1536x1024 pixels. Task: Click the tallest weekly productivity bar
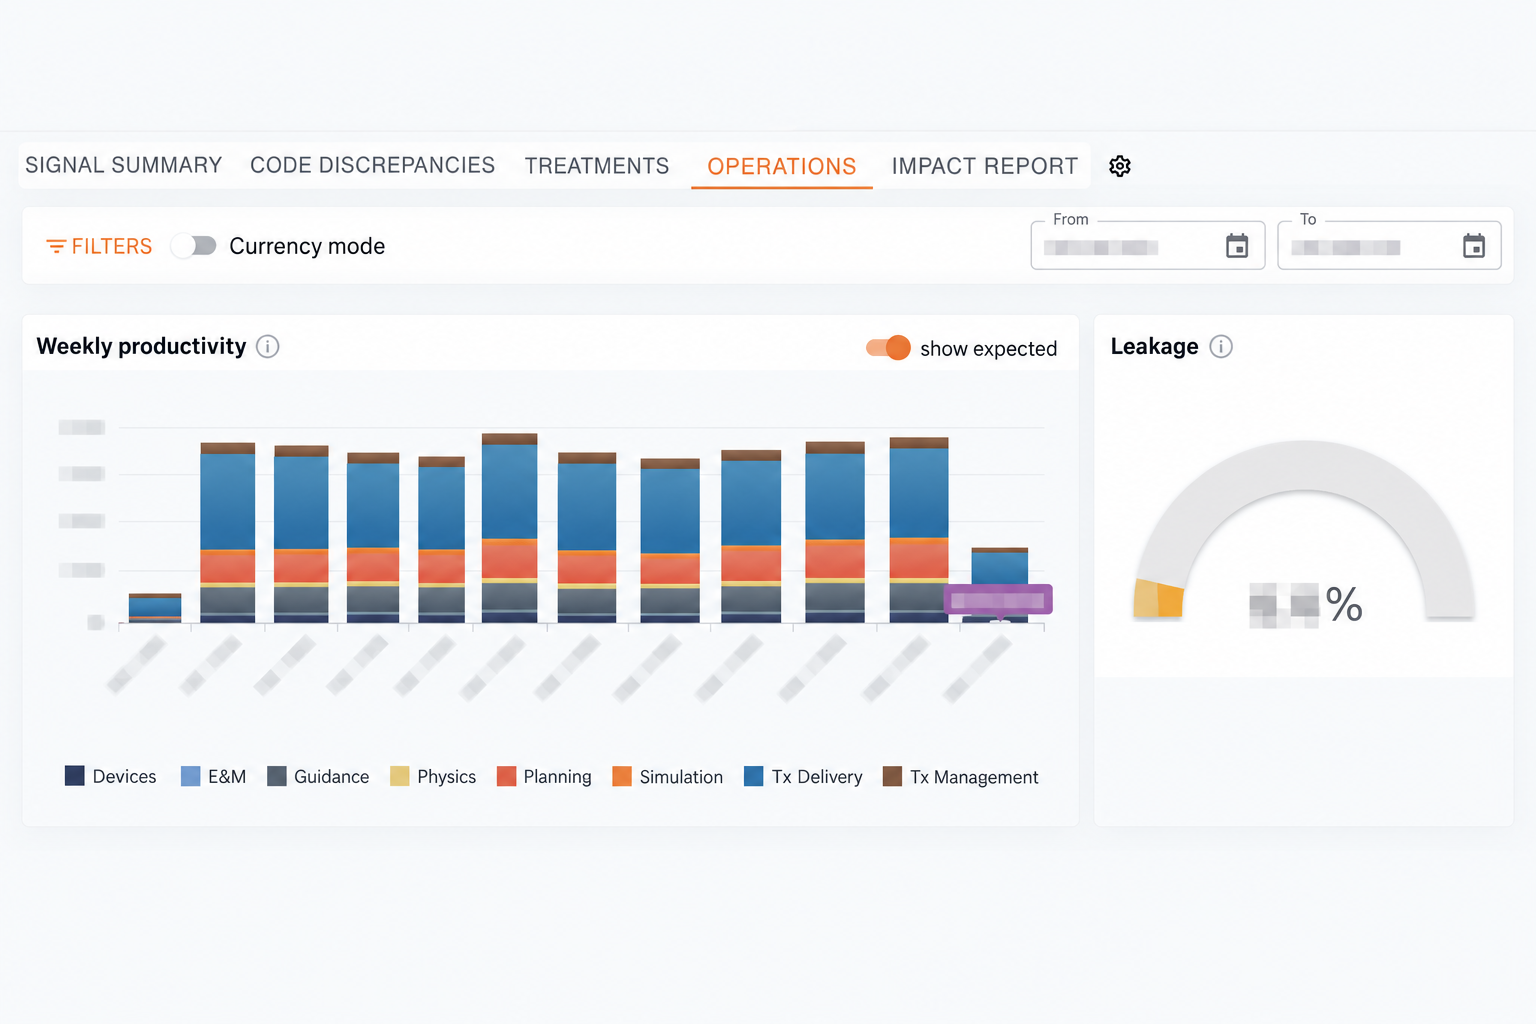tap(510, 528)
